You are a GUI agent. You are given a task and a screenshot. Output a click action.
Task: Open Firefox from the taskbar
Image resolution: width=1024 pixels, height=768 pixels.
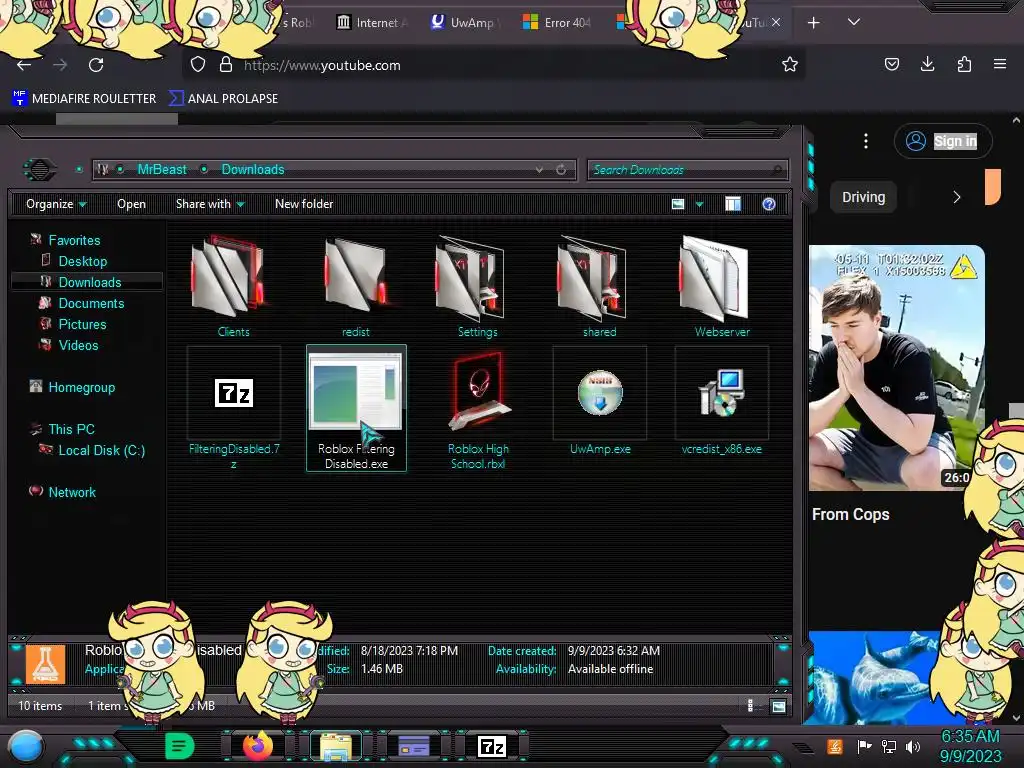[x=257, y=746]
